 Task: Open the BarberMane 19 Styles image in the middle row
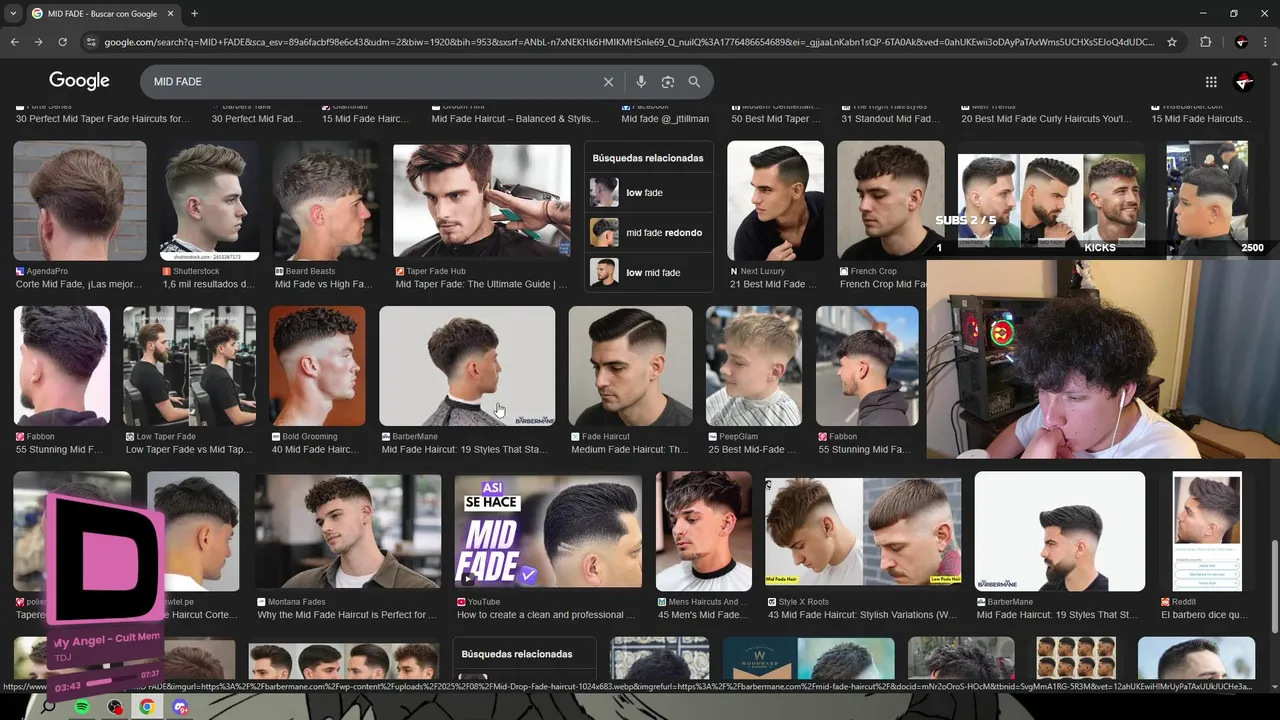pos(467,366)
